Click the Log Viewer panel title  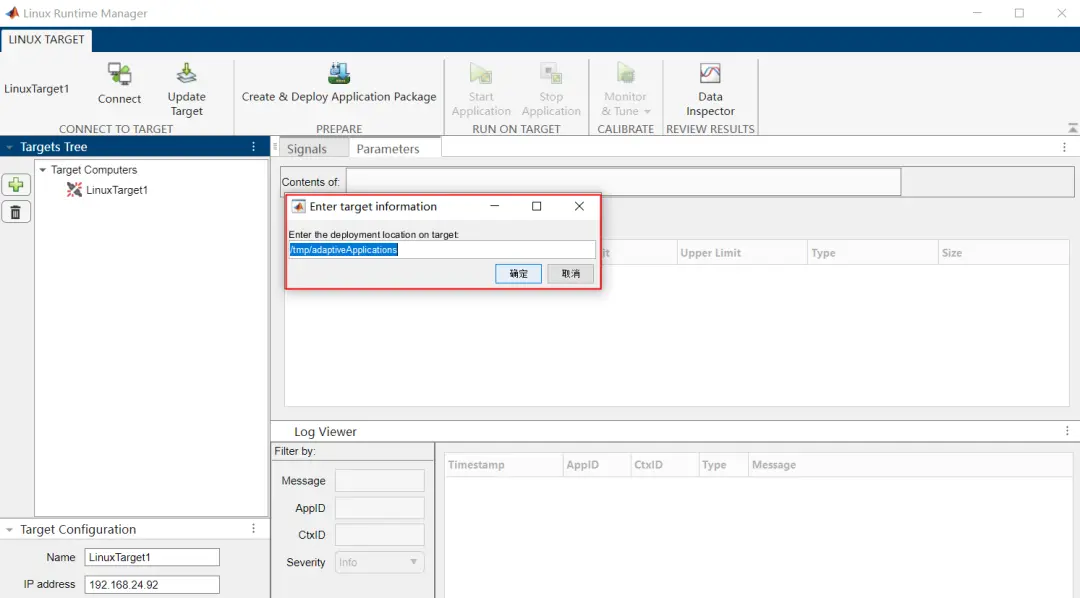pyautogui.click(x=325, y=432)
